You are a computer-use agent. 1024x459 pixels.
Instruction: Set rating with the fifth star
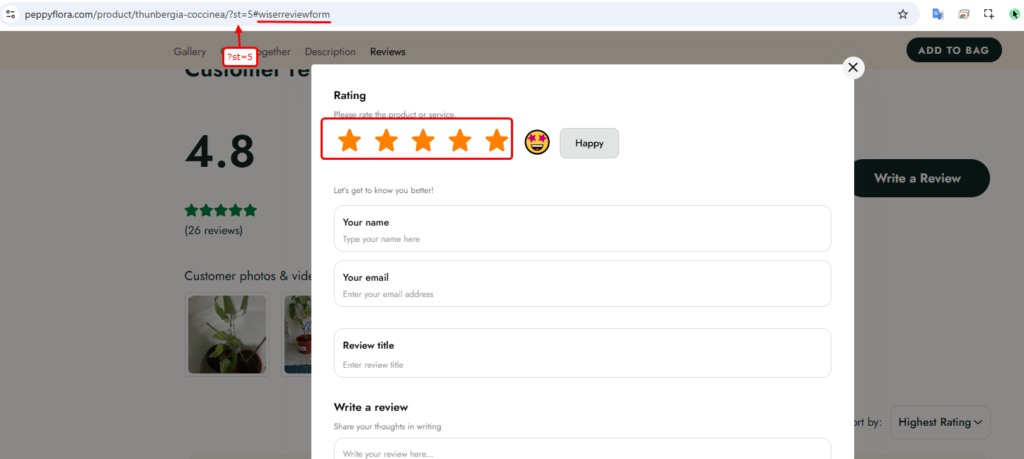pos(496,141)
